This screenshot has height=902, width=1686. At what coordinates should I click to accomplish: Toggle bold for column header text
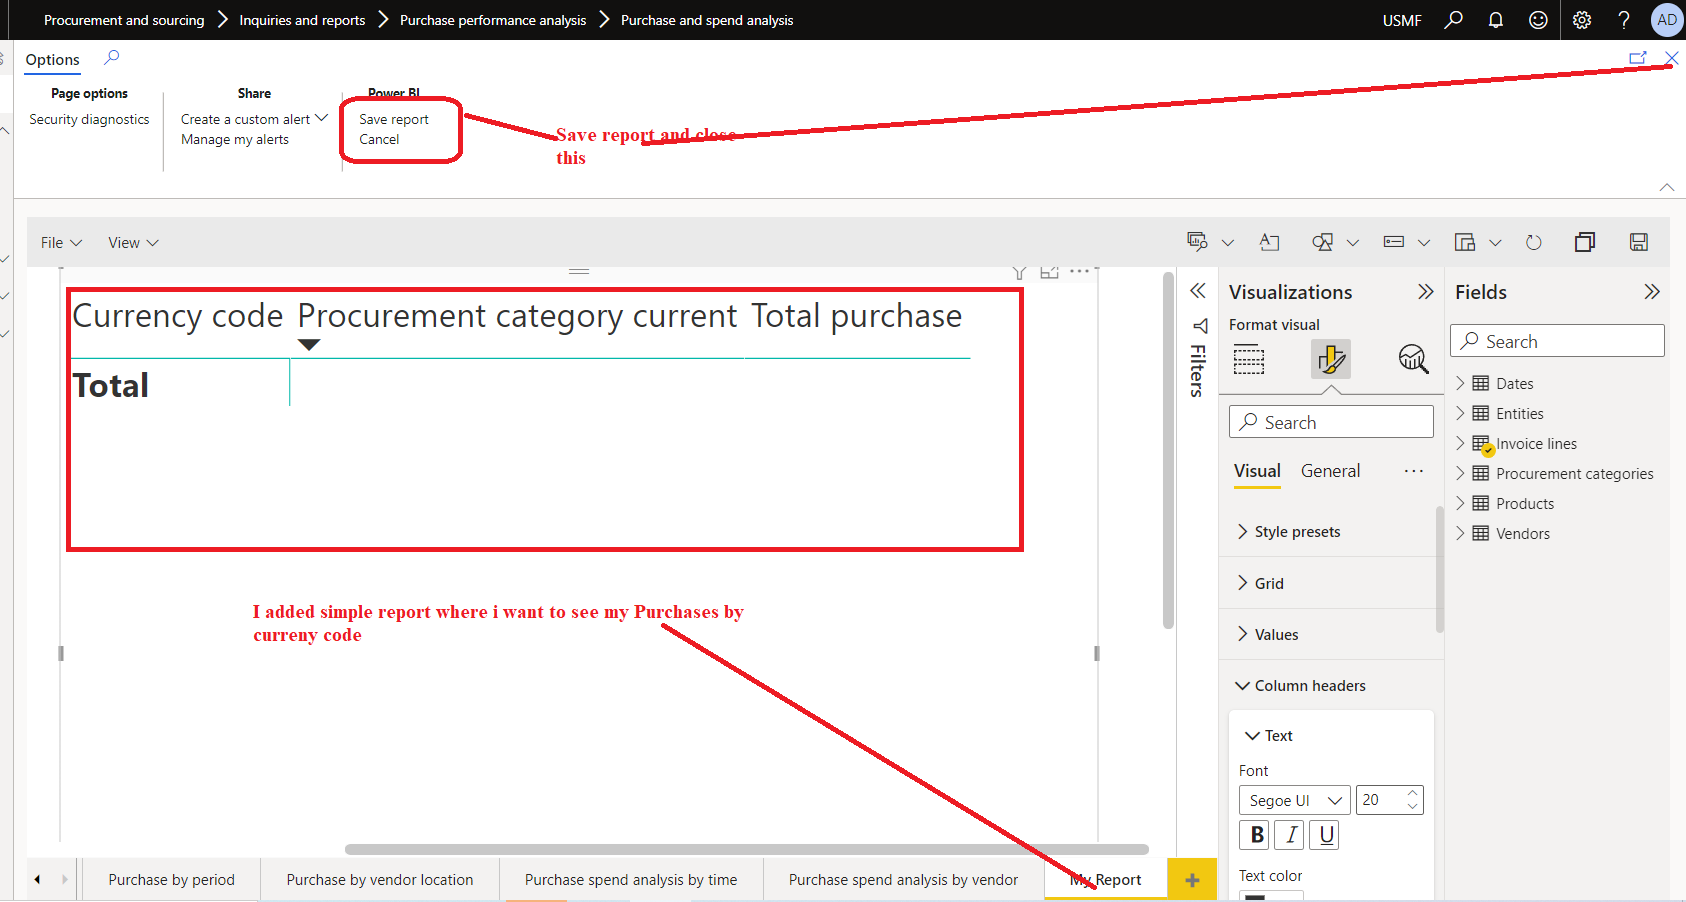click(x=1254, y=834)
